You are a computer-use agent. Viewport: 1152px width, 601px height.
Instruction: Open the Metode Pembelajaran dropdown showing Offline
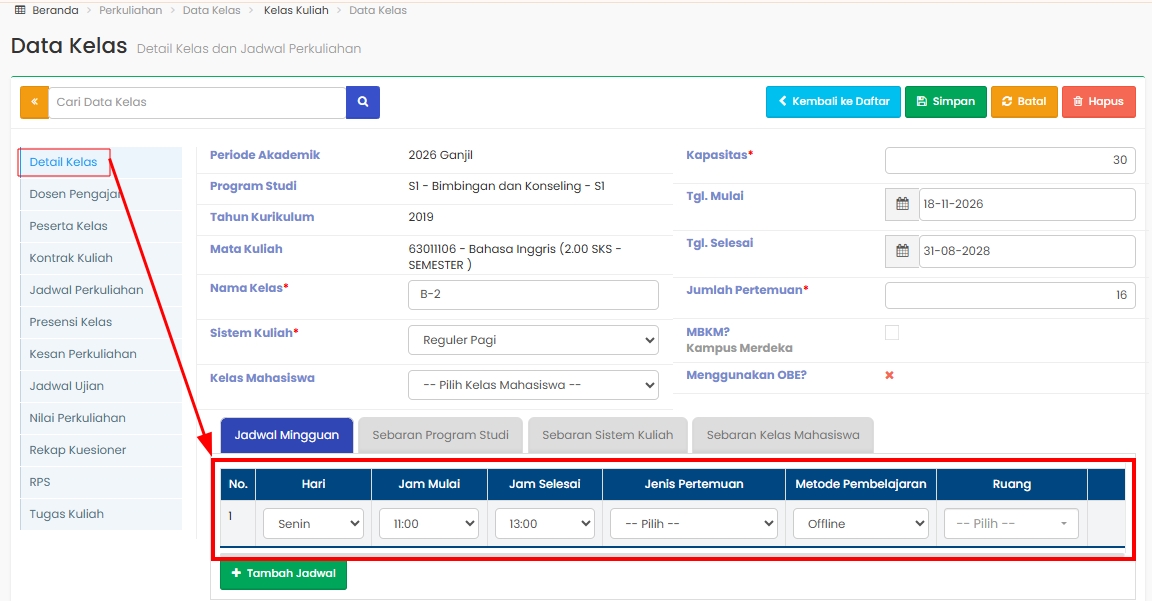861,524
